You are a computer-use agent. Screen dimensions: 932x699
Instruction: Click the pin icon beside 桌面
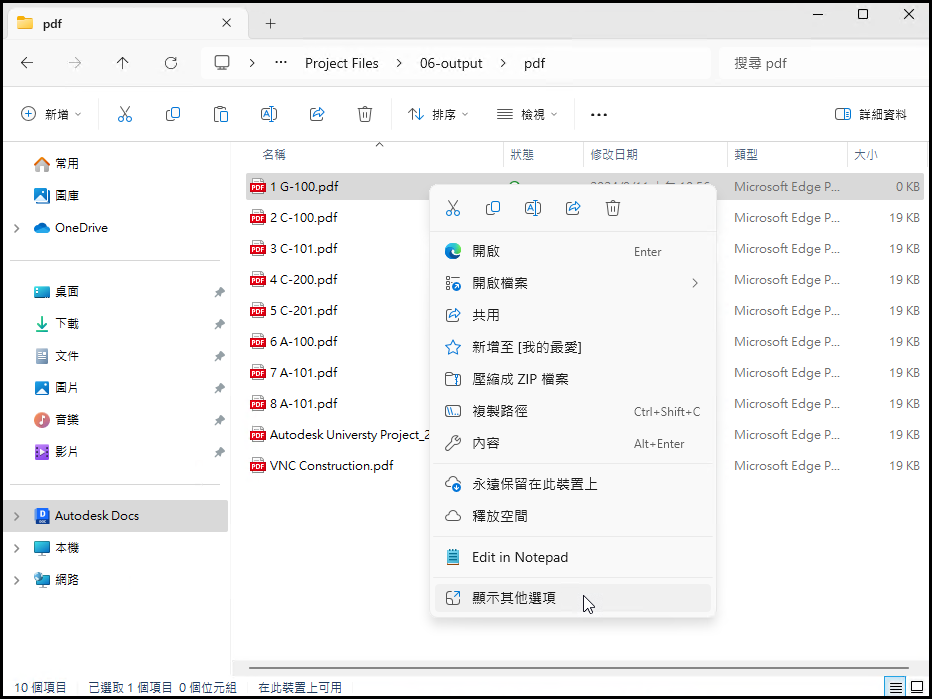pos(219,292)
